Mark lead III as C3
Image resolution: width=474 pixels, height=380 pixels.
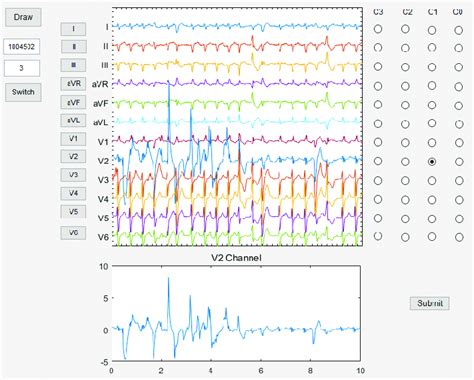[x=378, y=67]
